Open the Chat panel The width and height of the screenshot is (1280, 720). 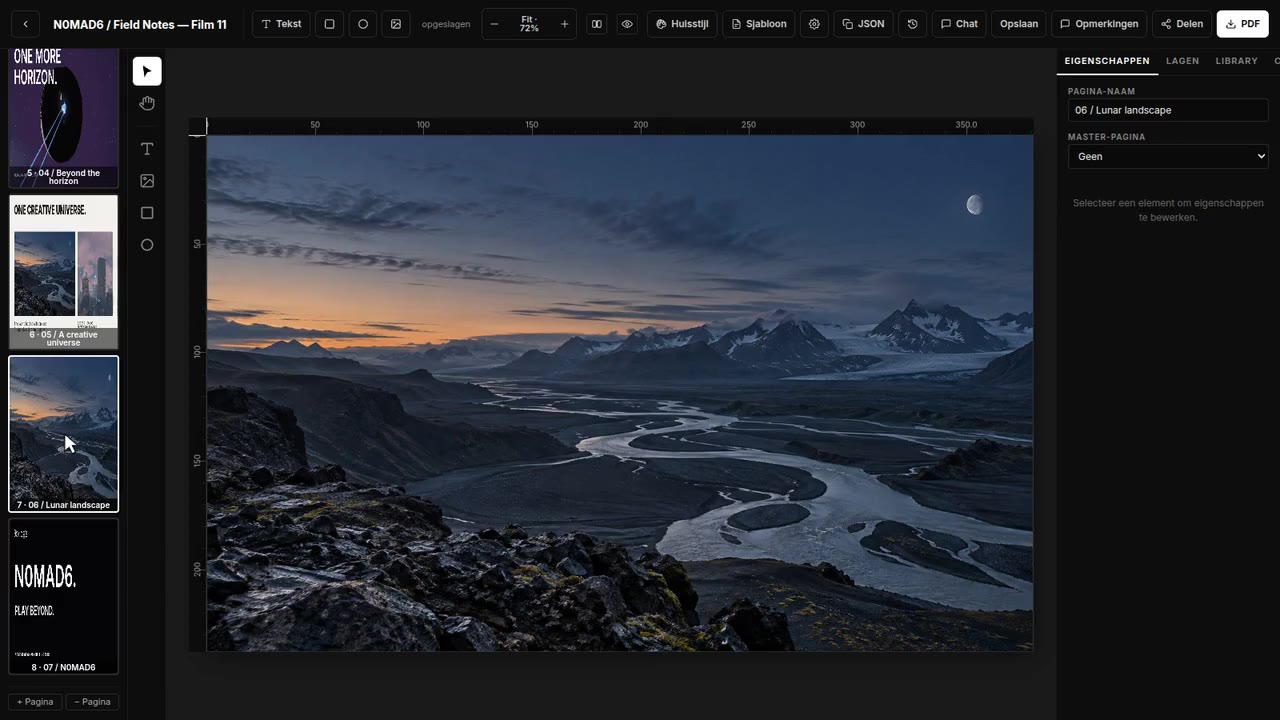click(x=959, y=24)
